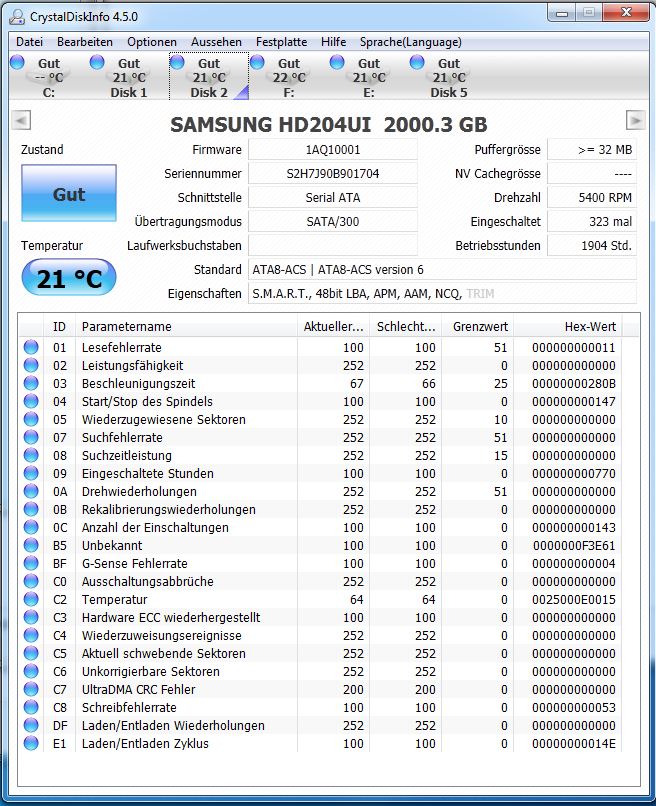This screenshot has width=656, height=806.
Task: Click status icon of Ausschaltungsabbrüche row
Action: tap(31, 581)
